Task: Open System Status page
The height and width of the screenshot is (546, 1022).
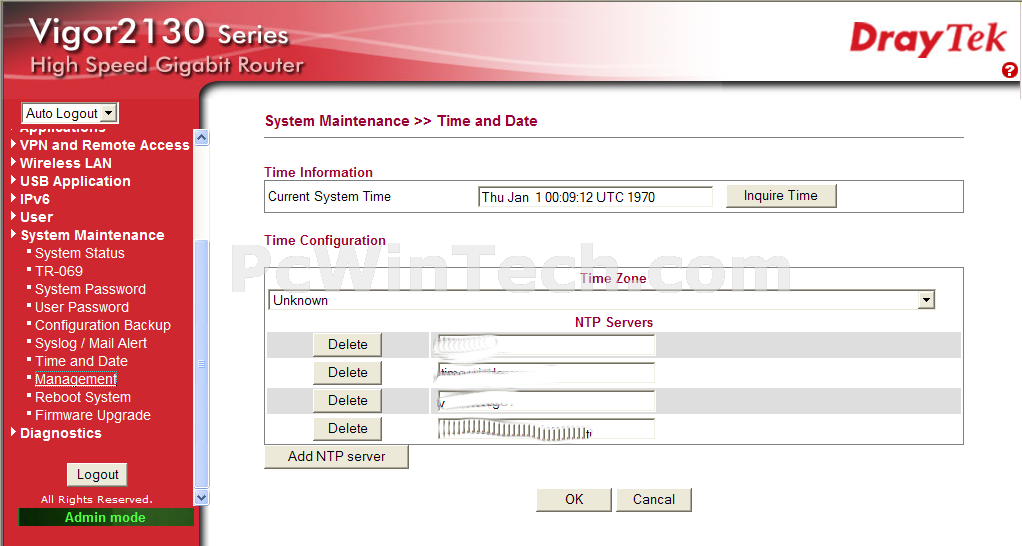Action: 80,253
